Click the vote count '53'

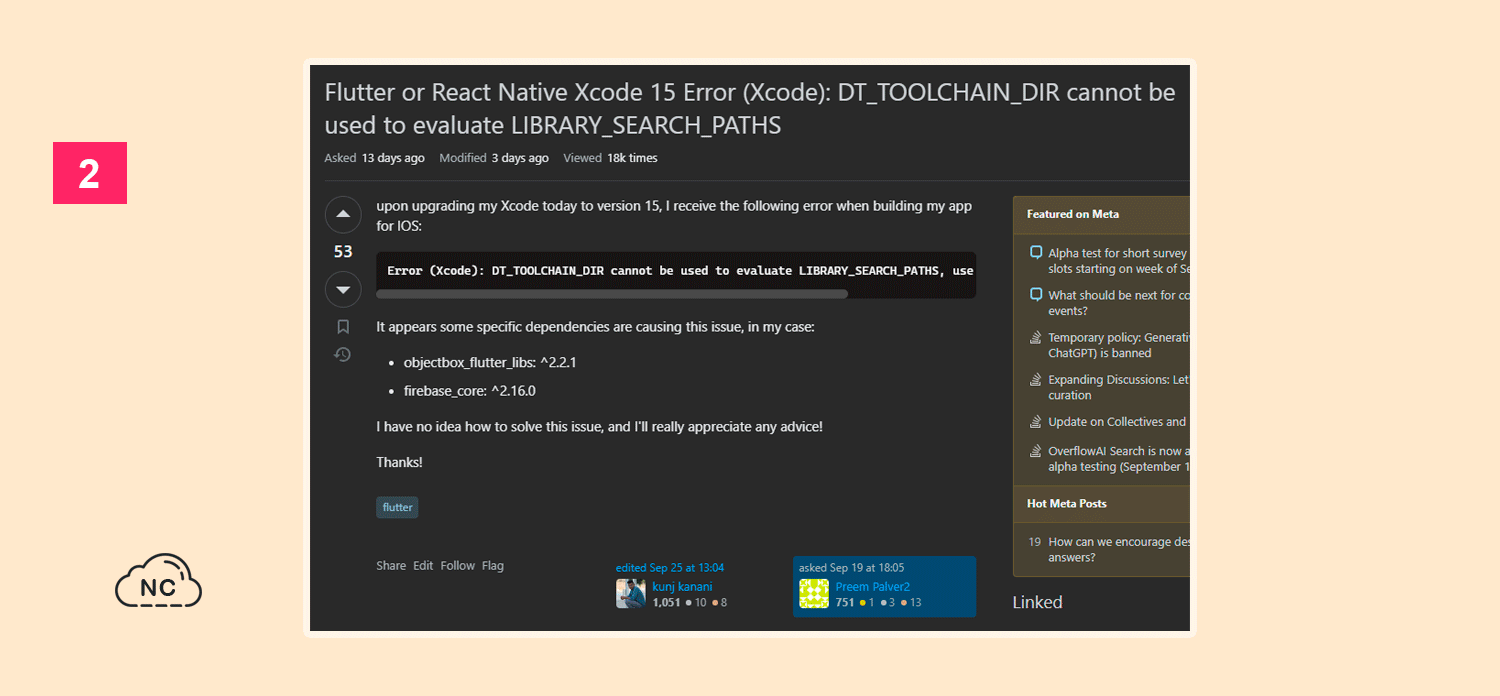[x=343, y=252]
